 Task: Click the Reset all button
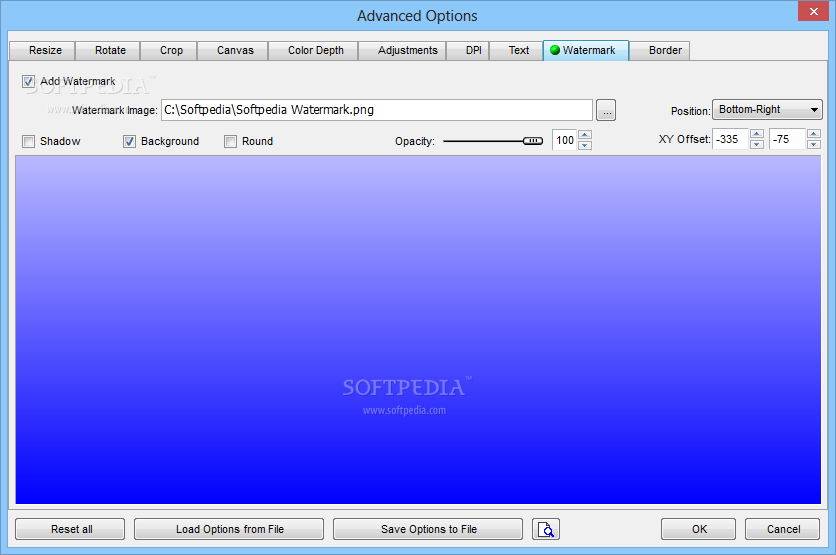70,529
